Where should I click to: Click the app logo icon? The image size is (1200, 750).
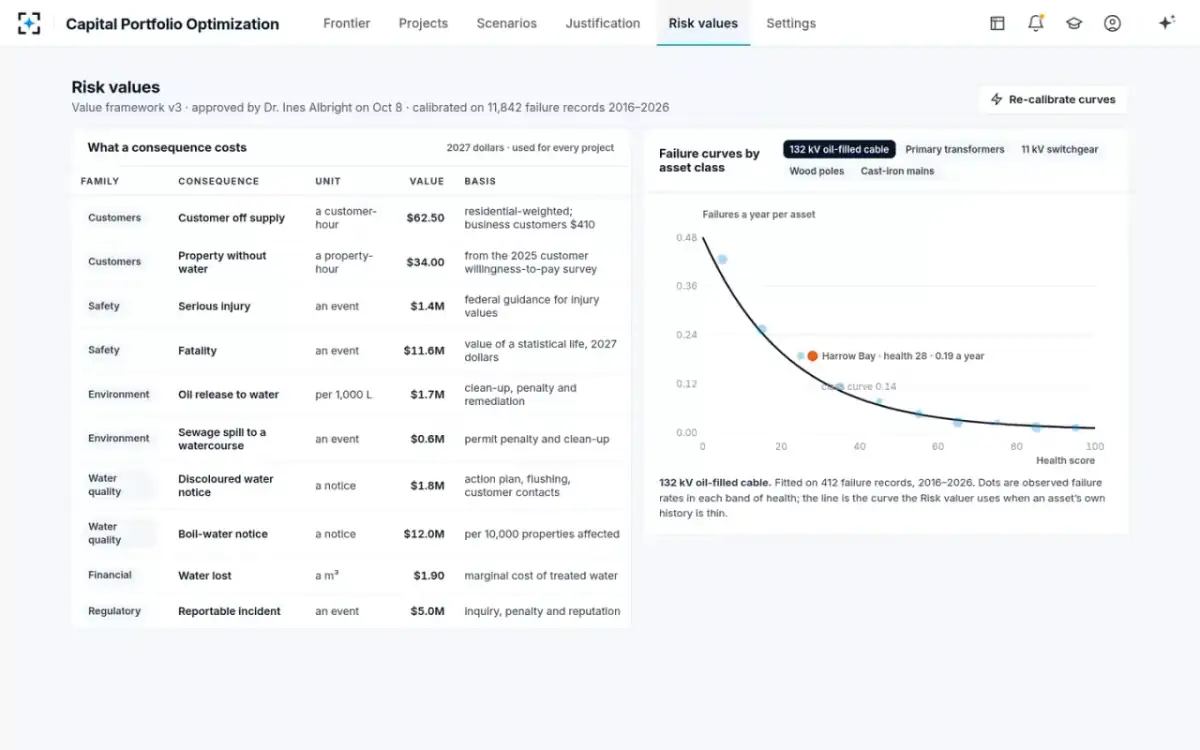[29, 23]
